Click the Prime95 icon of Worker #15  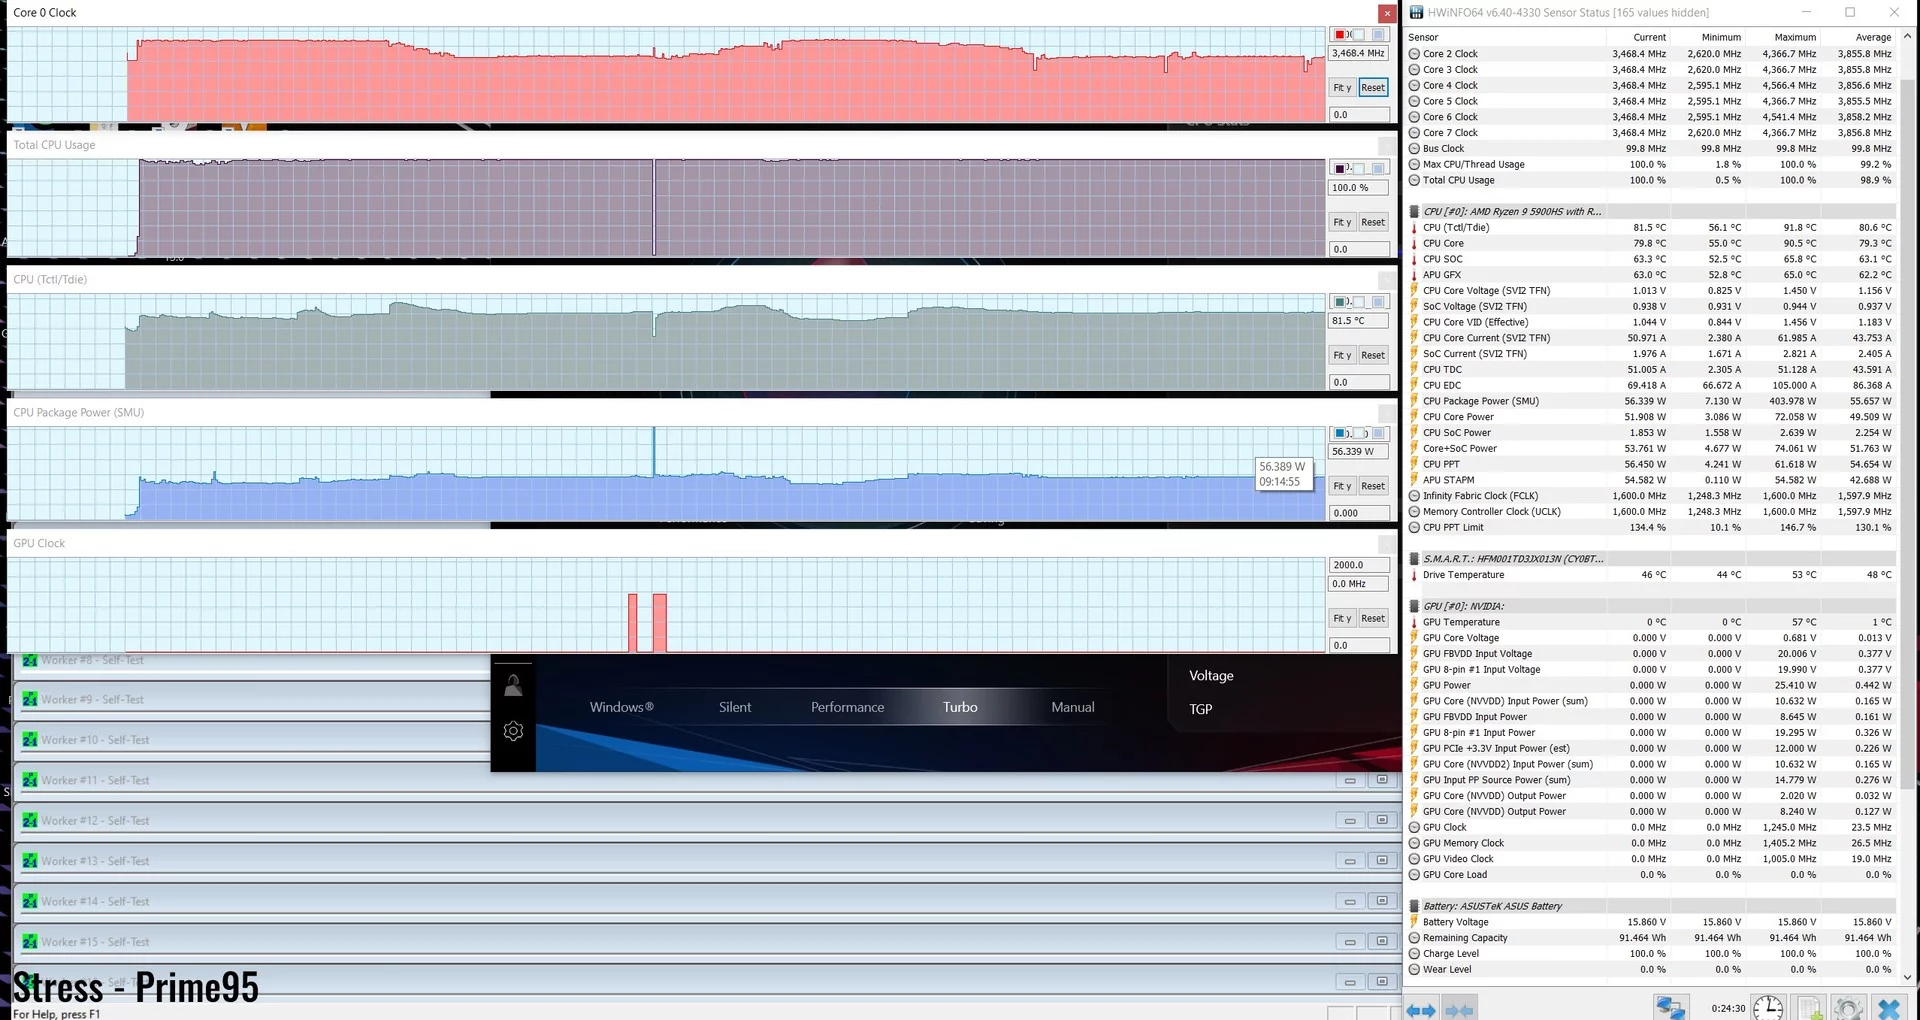(30, 942)
